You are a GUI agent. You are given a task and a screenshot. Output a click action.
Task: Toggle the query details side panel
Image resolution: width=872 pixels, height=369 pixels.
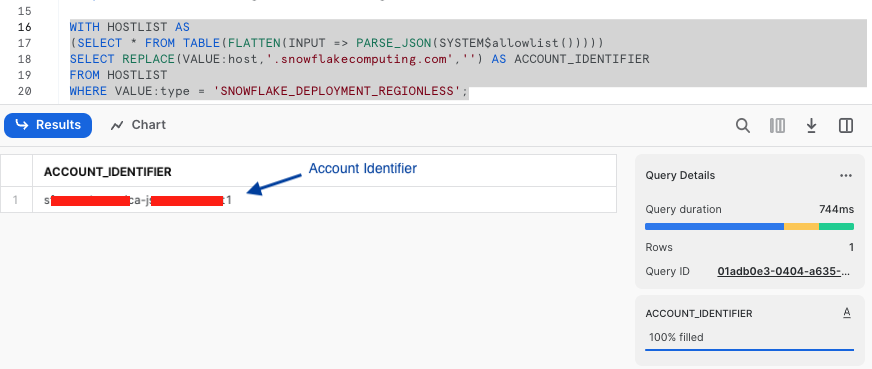click(x=846, y=126)
